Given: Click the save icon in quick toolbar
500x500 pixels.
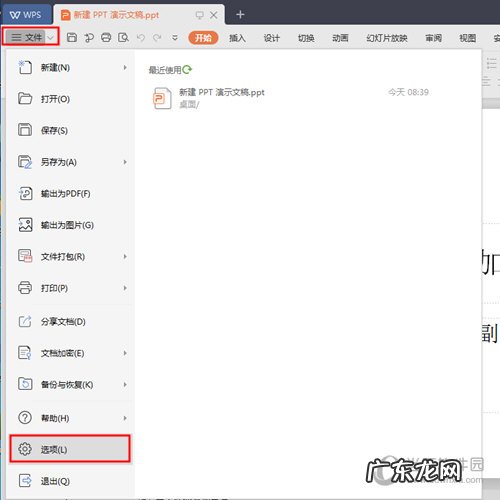Looking at the screenshot, I should coord(72,37).
